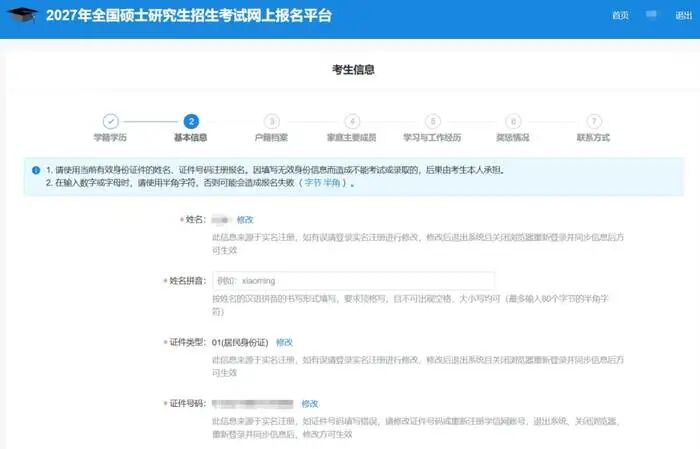The width and height of the screenshot is (700, 449).
Task: Select the 基本信息 step label
Action: 191,137
